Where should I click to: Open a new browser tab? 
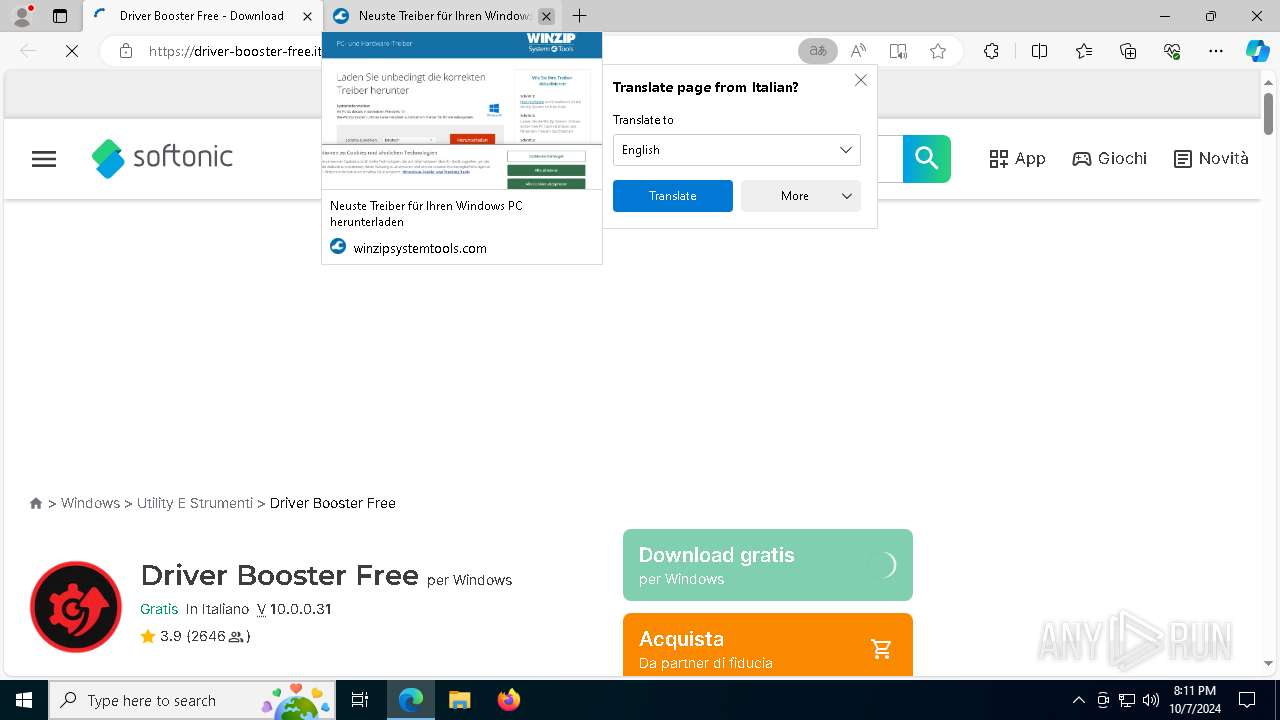coord(580,16)
